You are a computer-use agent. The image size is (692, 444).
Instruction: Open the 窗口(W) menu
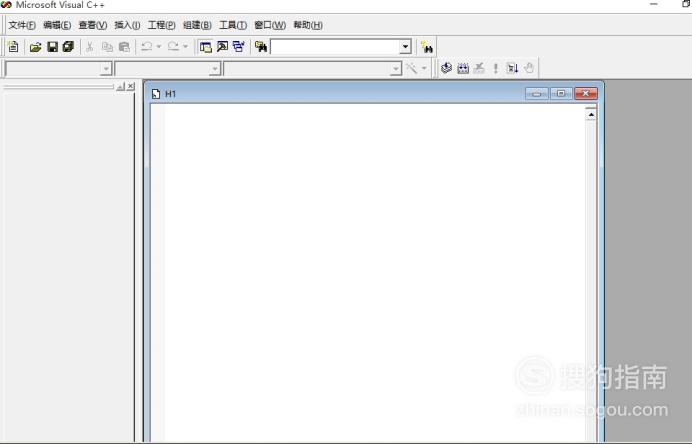point(270,25)
